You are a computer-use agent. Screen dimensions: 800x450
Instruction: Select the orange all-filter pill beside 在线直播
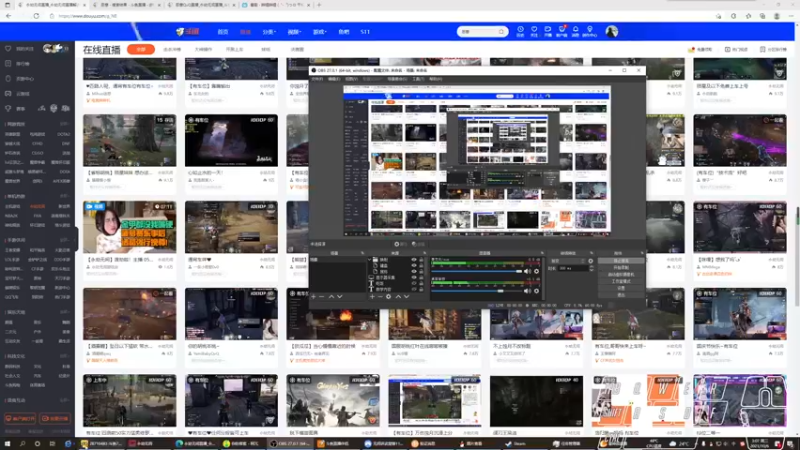pyautogui.click(x=141, y=49)
